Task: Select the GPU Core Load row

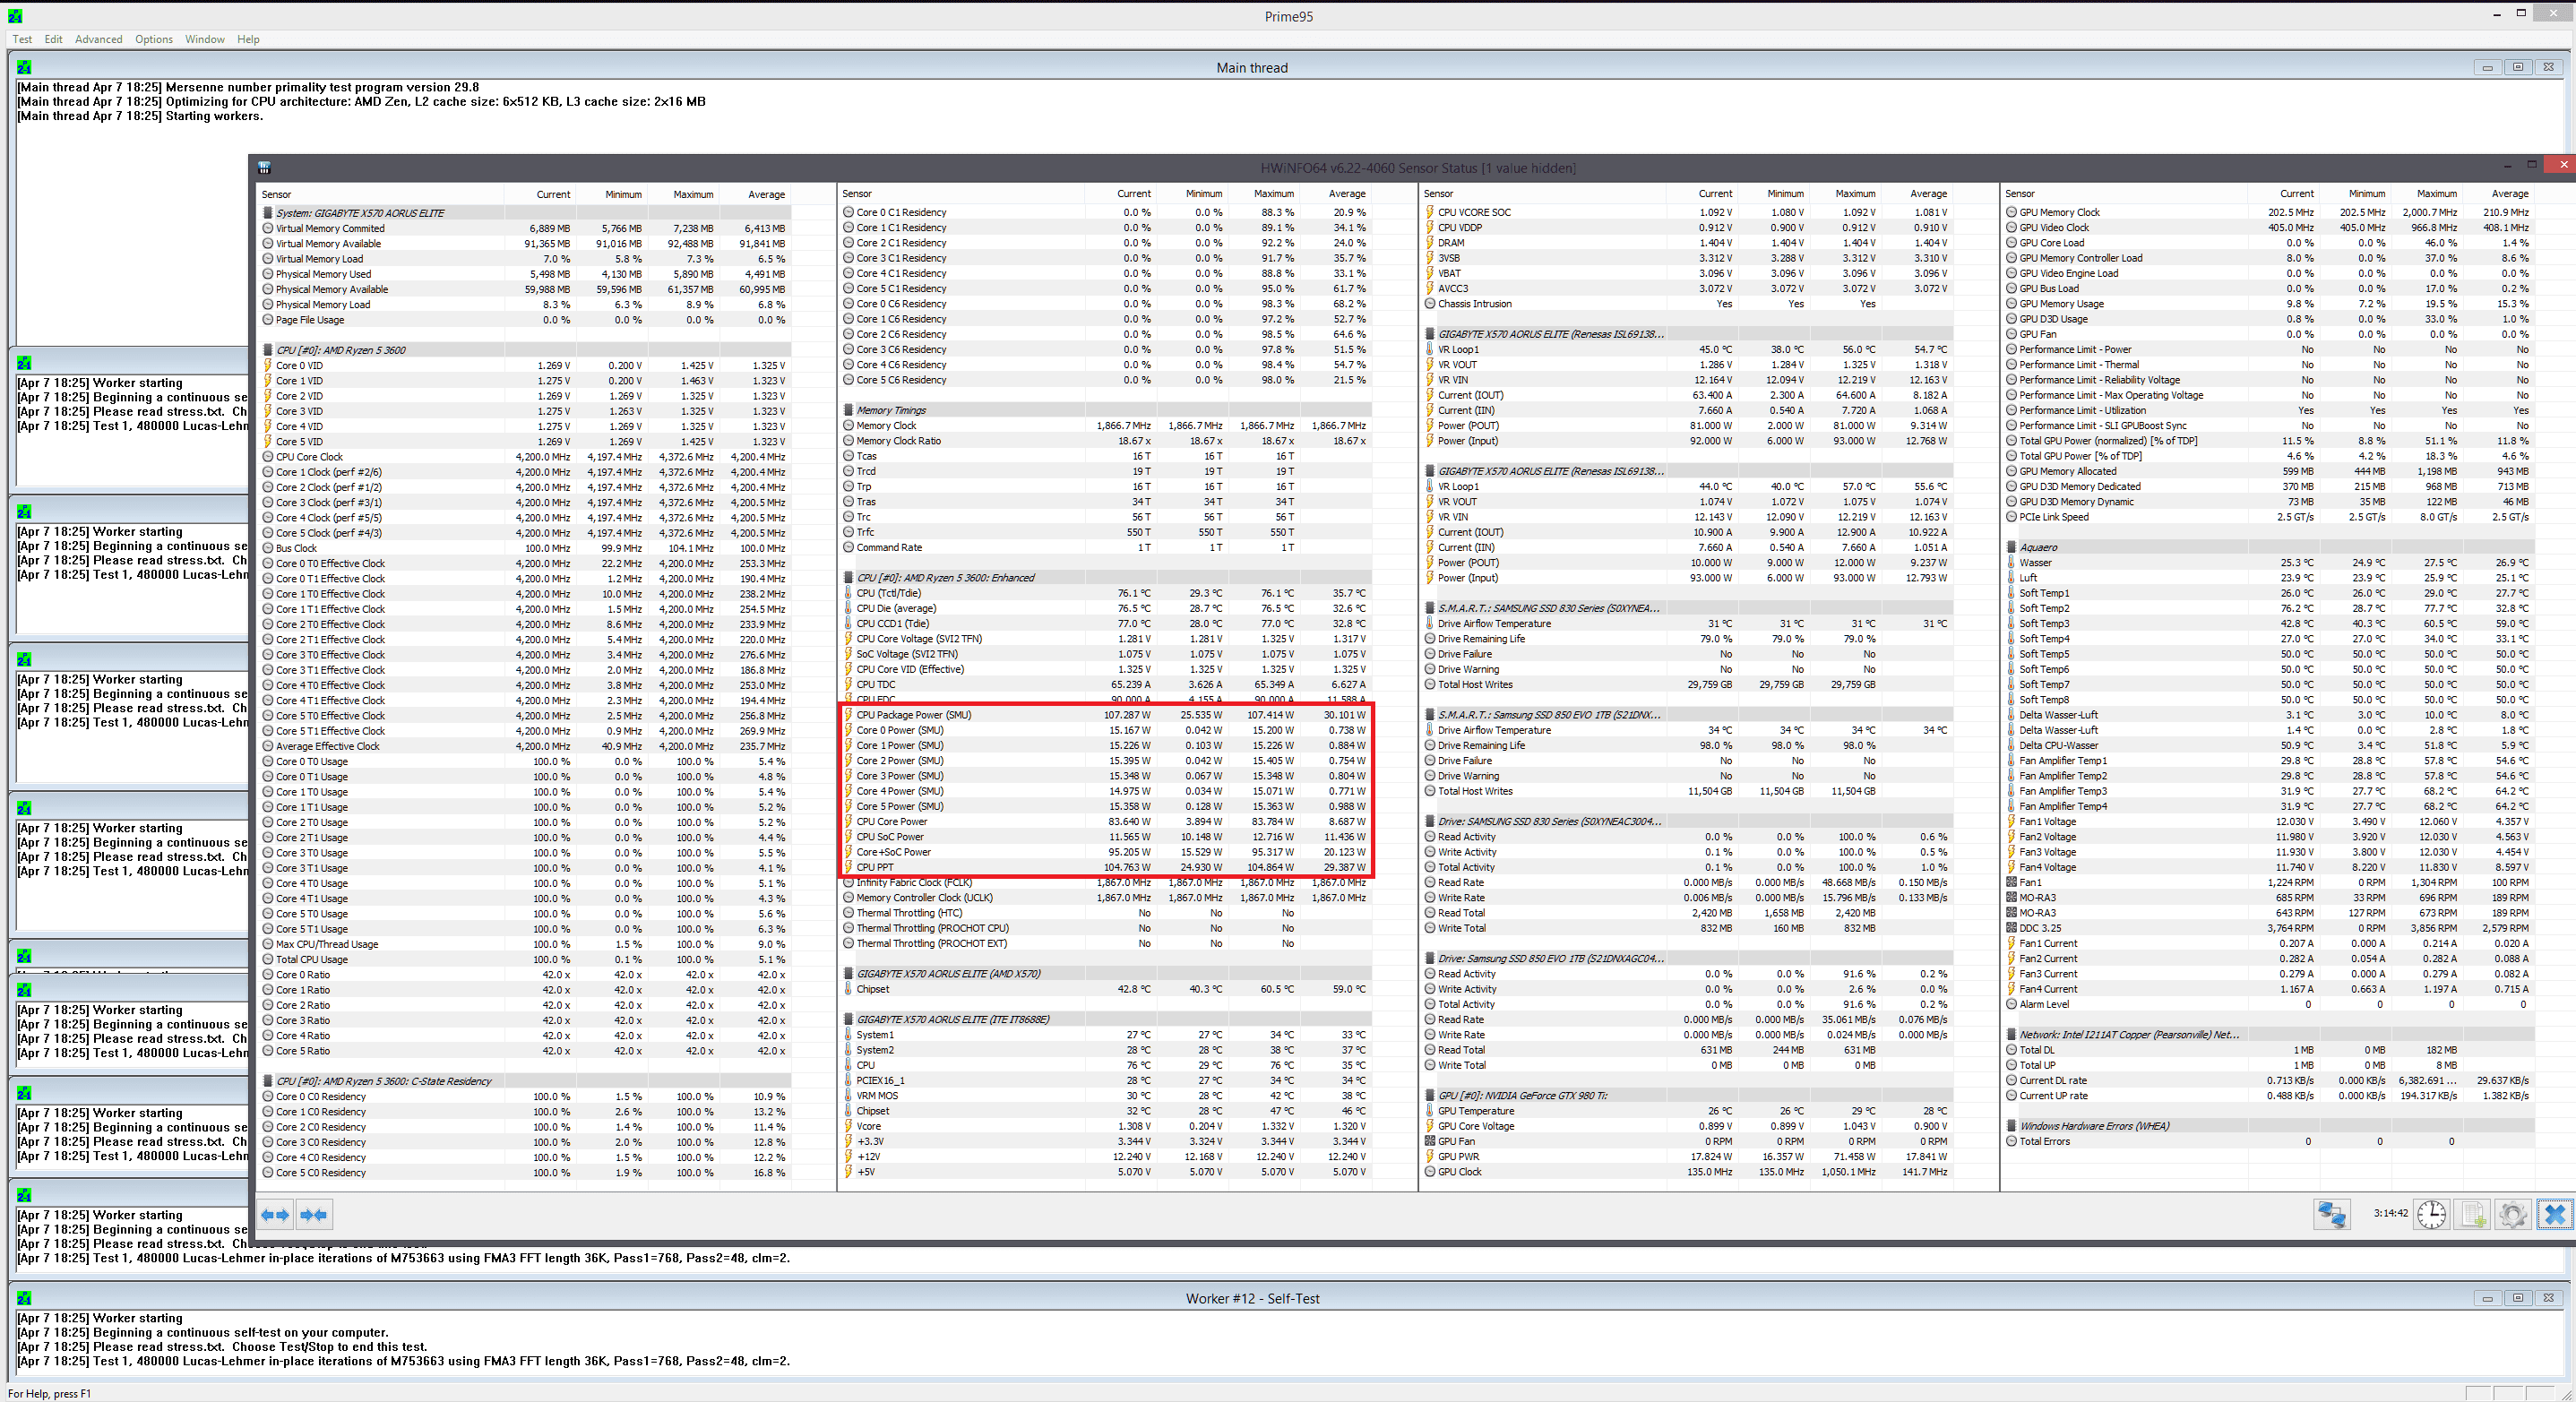Action: click(2268, 243)
